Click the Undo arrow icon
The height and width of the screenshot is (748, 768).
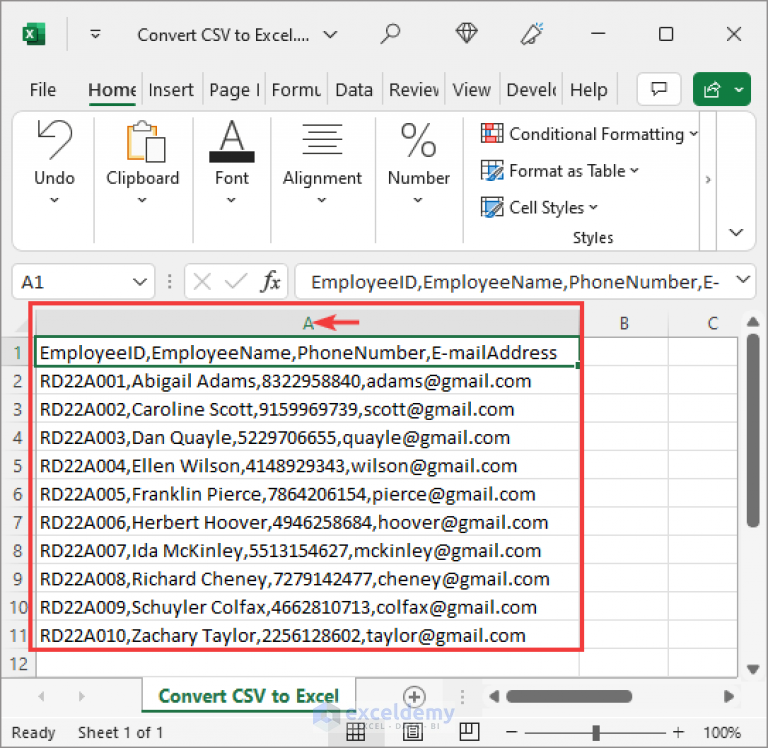coord(54,140)
